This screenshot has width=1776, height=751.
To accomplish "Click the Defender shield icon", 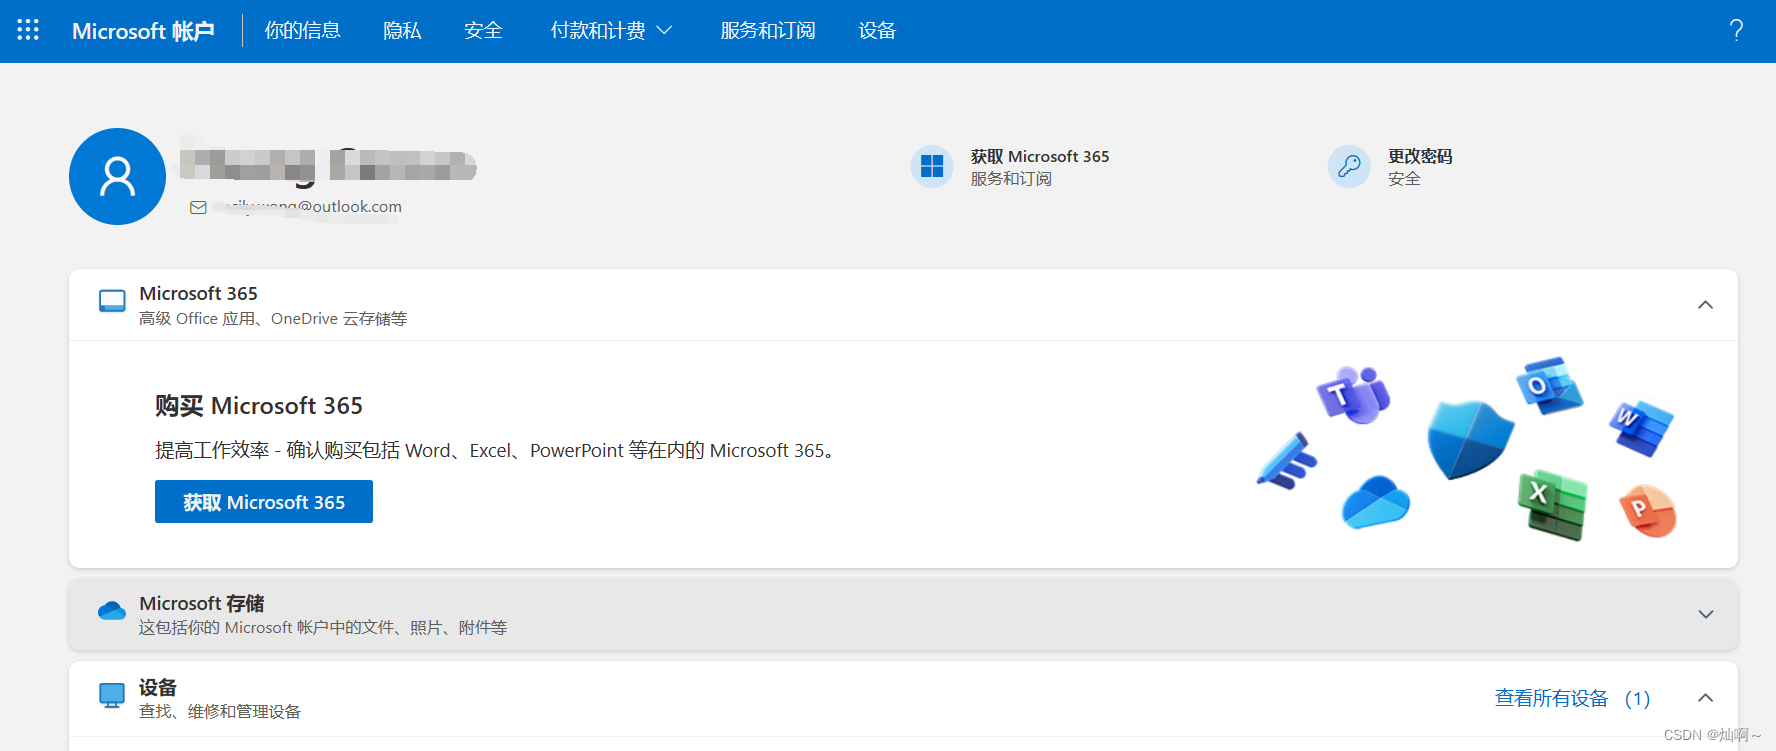I will [1469, 440].
